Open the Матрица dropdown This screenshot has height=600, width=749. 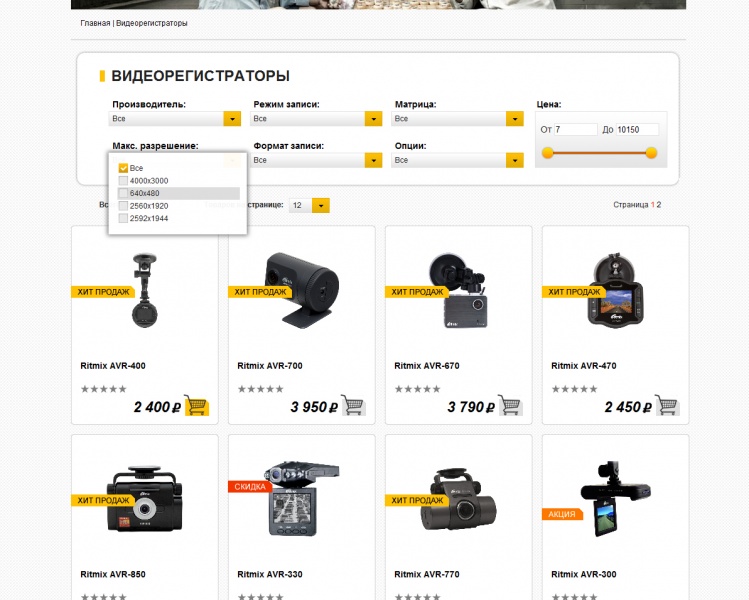tap(457, 118)
